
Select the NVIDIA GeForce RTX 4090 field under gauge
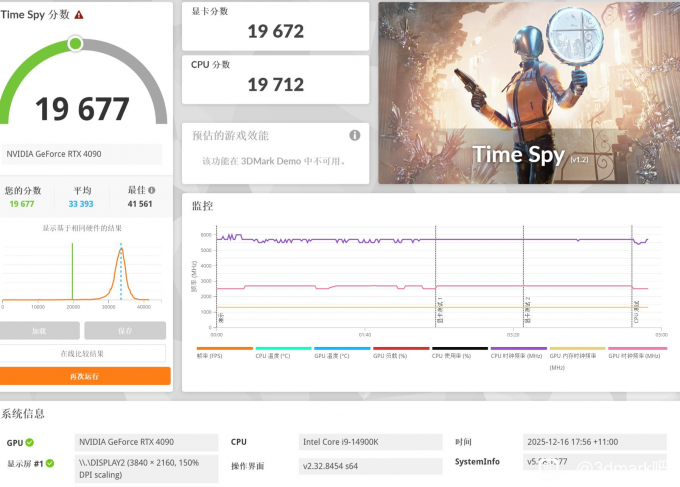[x=82, y=154]
